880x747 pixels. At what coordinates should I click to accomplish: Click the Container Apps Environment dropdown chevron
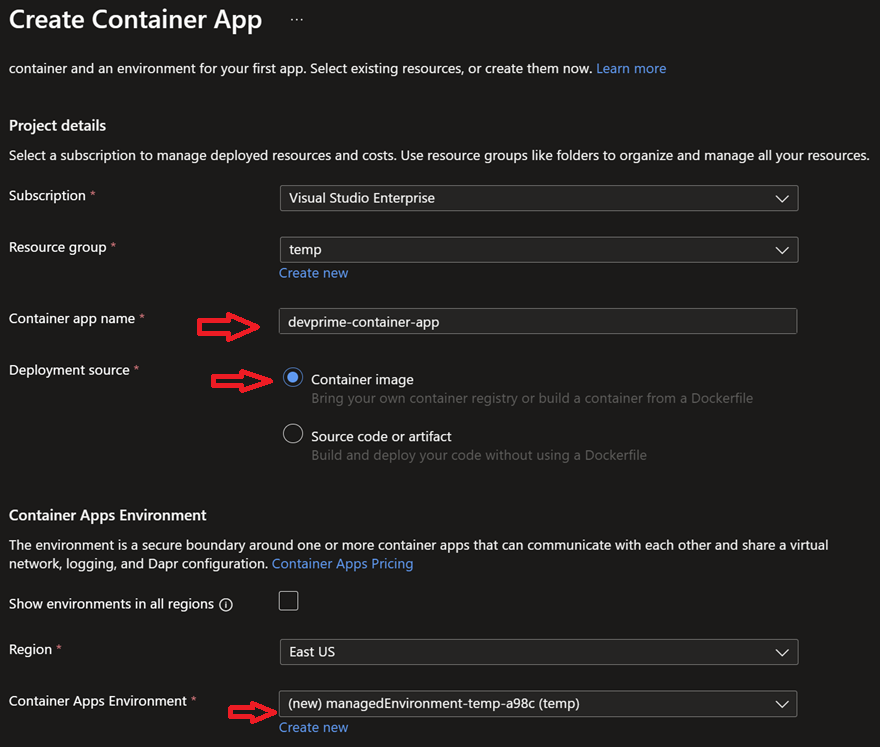point(783,703)
